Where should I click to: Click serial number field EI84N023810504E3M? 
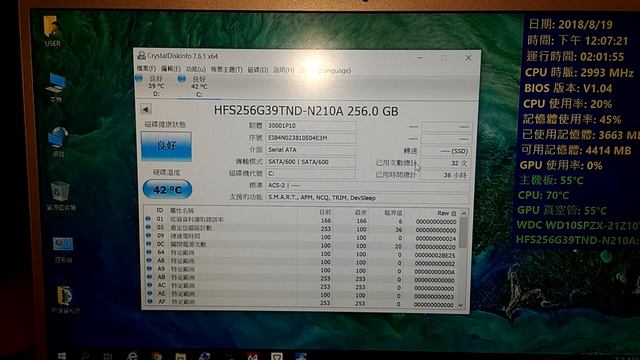(311, 138)
